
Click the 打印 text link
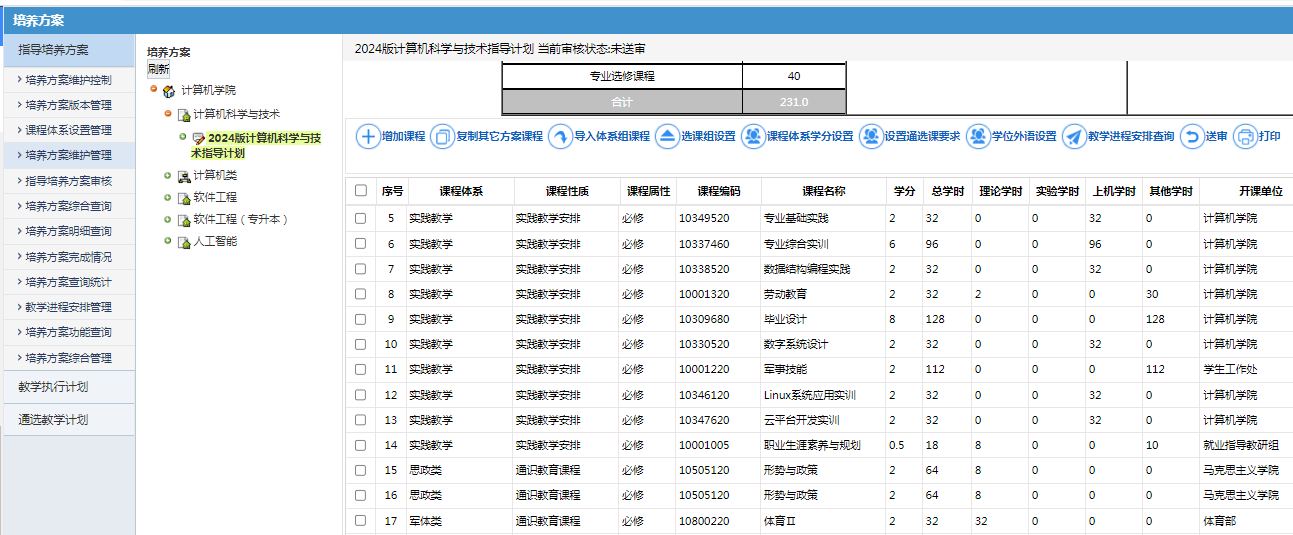click(x=1269, y=137)
